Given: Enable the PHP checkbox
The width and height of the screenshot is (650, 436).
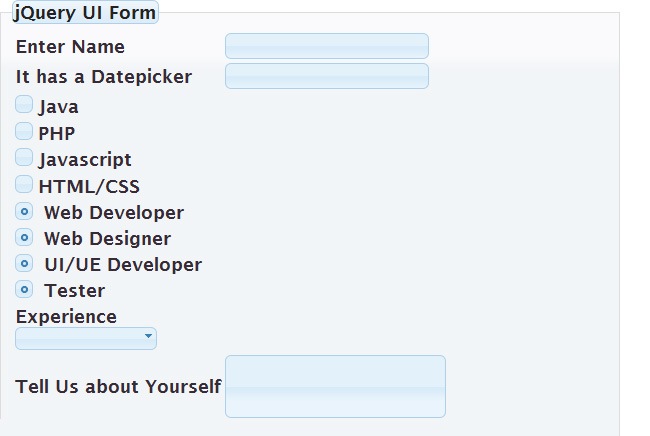Looking at the screenshot, I should [x=24, y=131].
